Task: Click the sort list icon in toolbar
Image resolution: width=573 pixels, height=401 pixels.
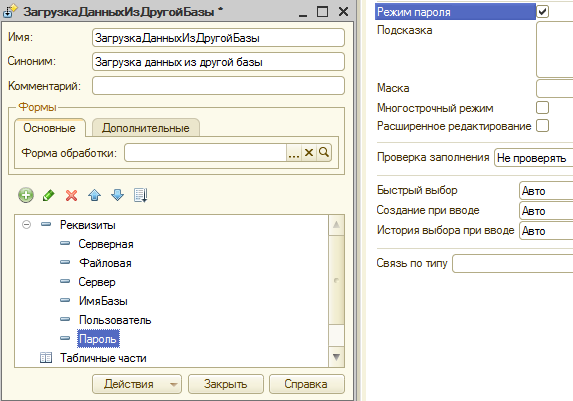Action: click(141, 195)
